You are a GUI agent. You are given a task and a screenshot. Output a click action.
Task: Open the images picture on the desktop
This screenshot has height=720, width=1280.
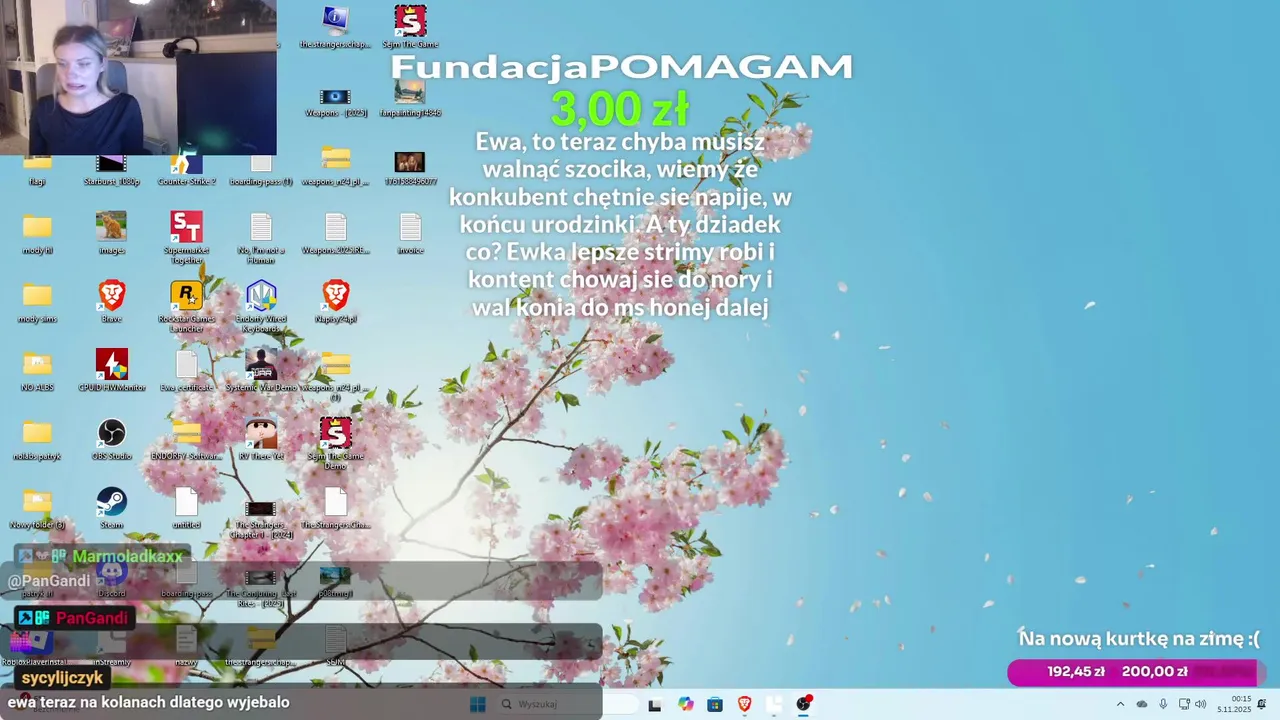[111, 232]
